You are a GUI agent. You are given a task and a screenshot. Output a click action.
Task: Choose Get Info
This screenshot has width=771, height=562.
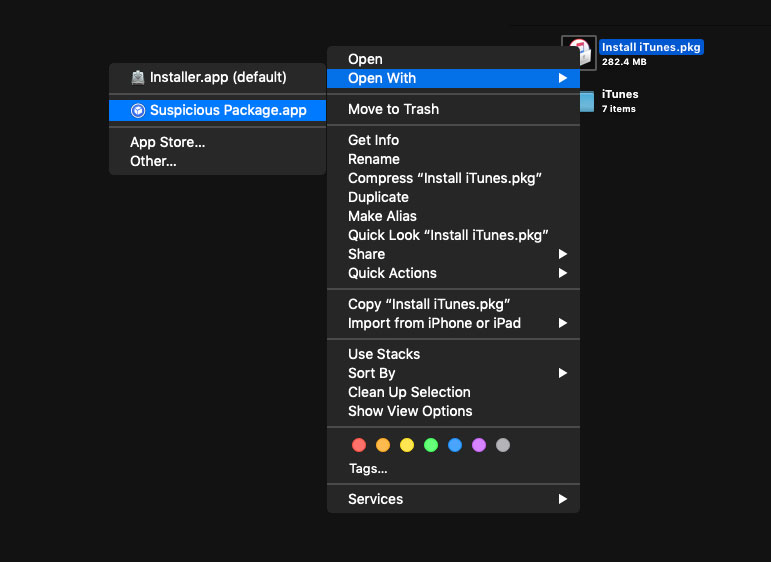coord(453,140)
